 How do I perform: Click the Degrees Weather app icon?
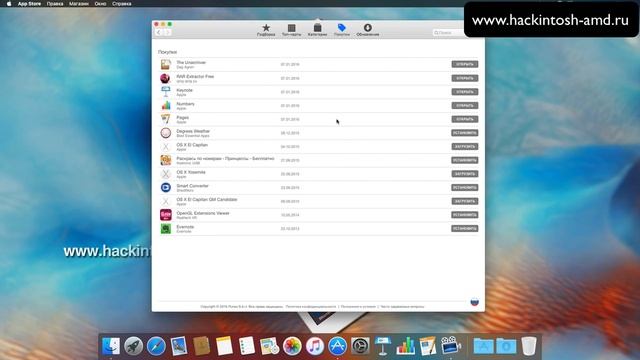coord(165,133)
